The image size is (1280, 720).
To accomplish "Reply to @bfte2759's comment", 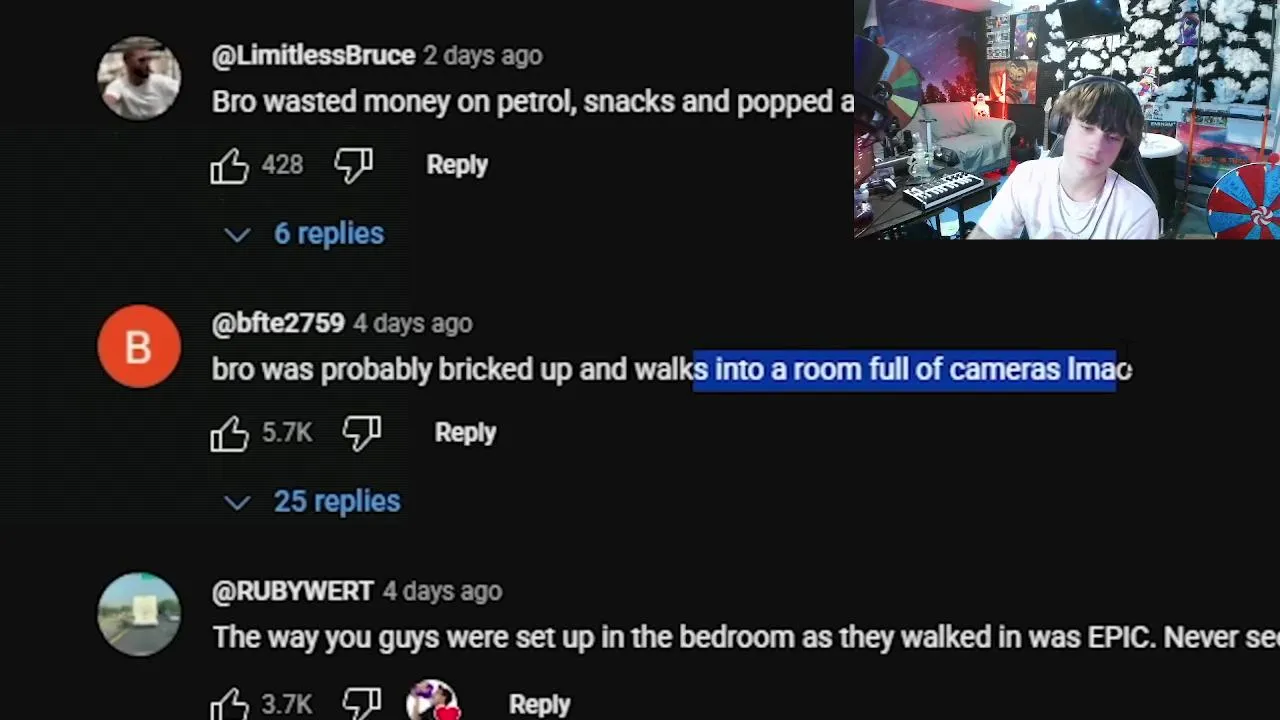I will click(x=465, y=433).
